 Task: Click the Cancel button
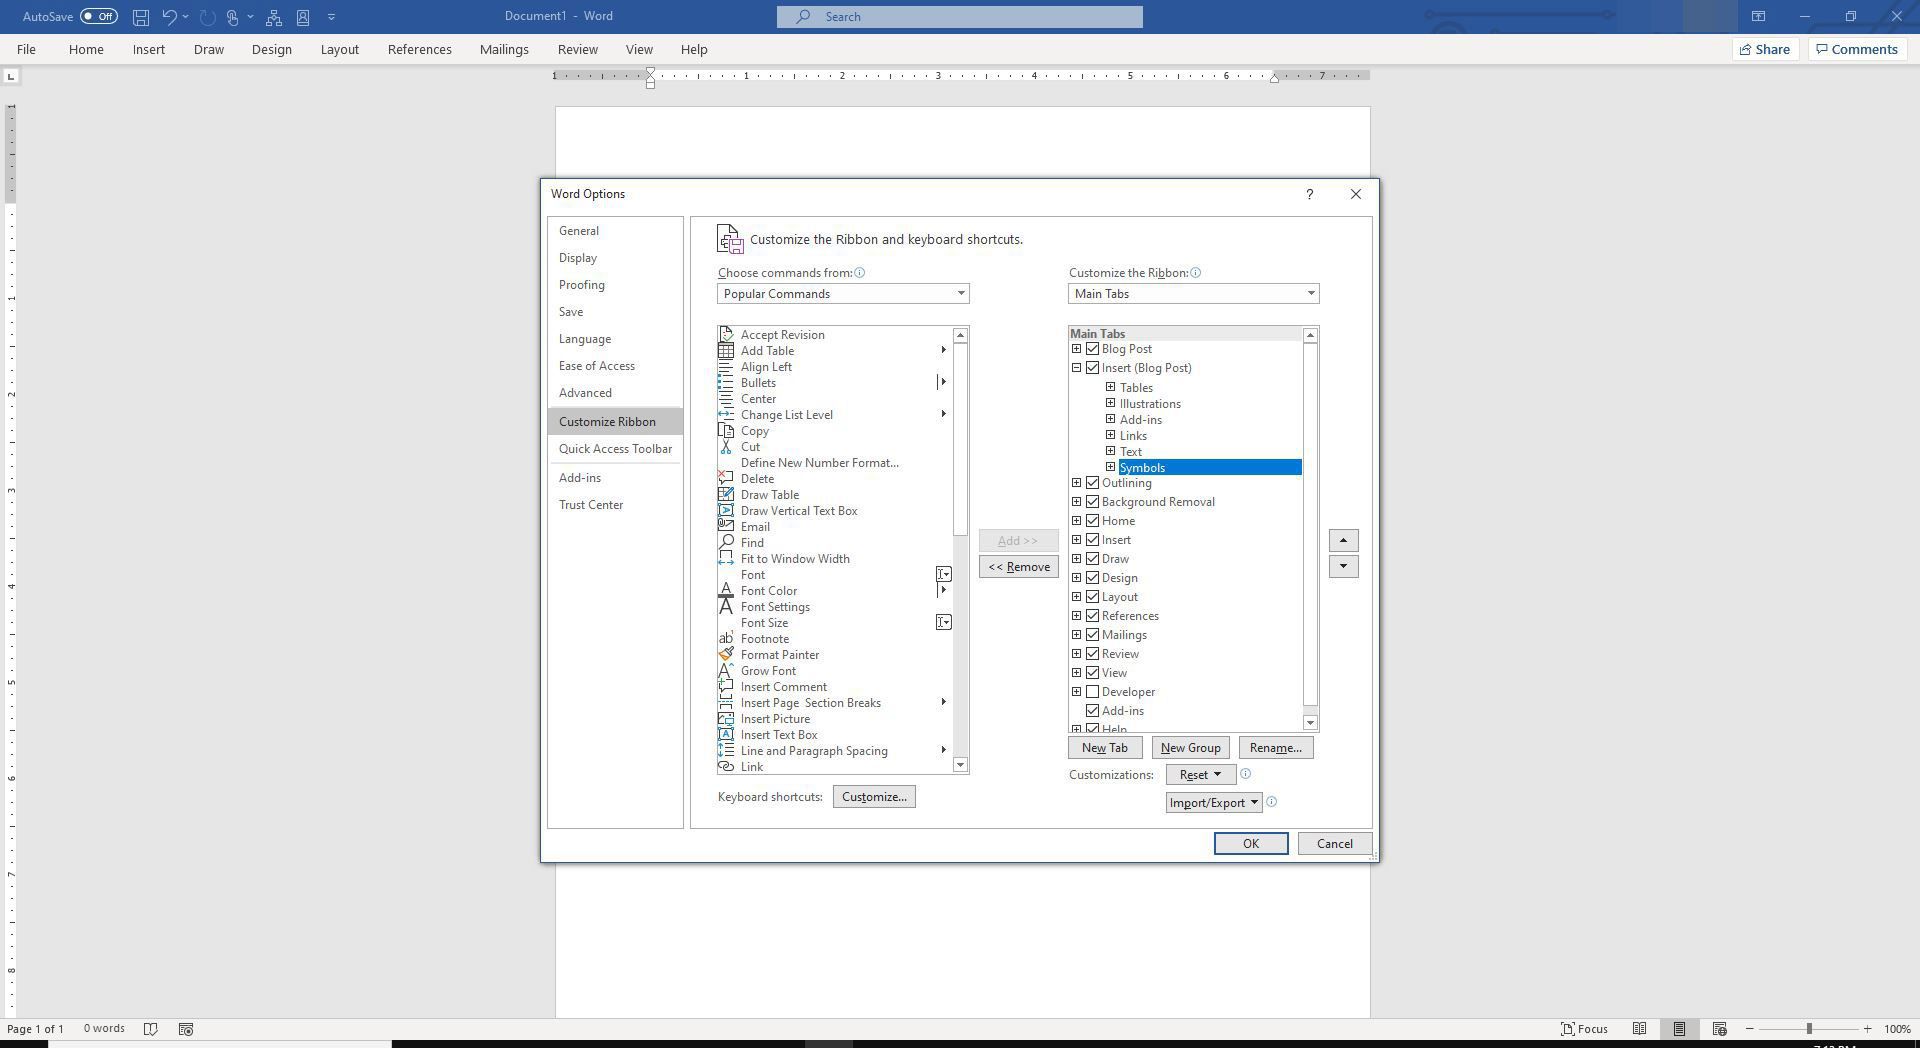1334,844
